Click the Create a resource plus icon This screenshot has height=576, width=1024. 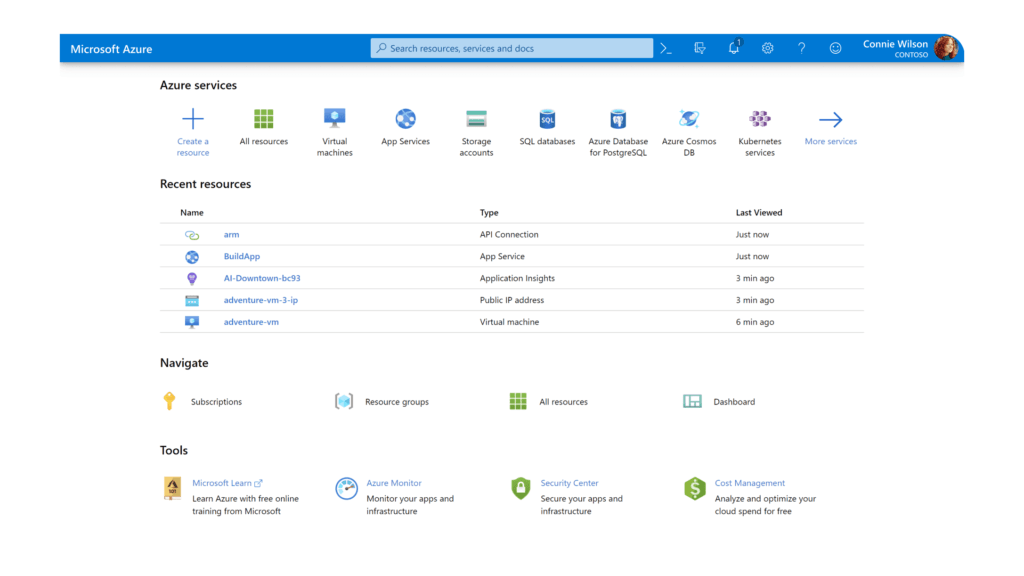[x=193, y=119]
